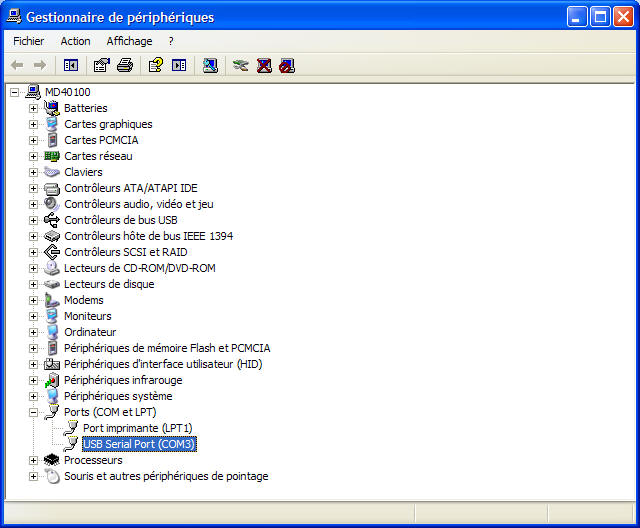
Task: Expand Contrôleurs audio, vidéo et jeu
Action: (x=33, y=204)
